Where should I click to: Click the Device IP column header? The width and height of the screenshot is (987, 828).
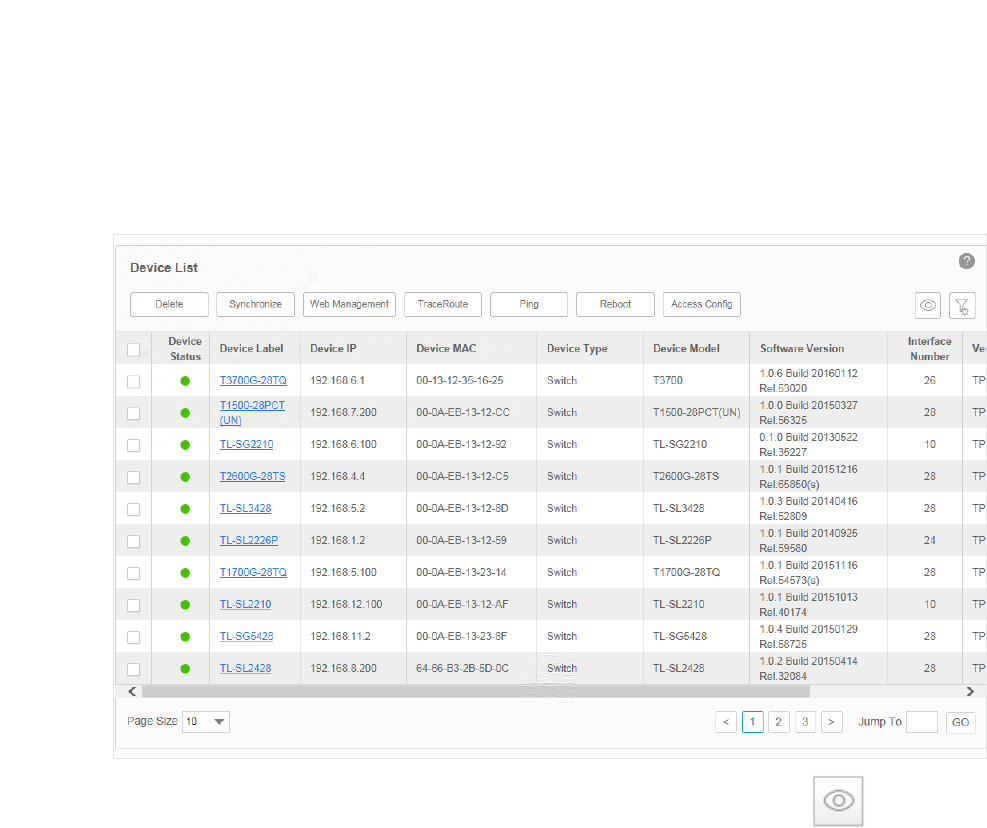click(333, 349)
